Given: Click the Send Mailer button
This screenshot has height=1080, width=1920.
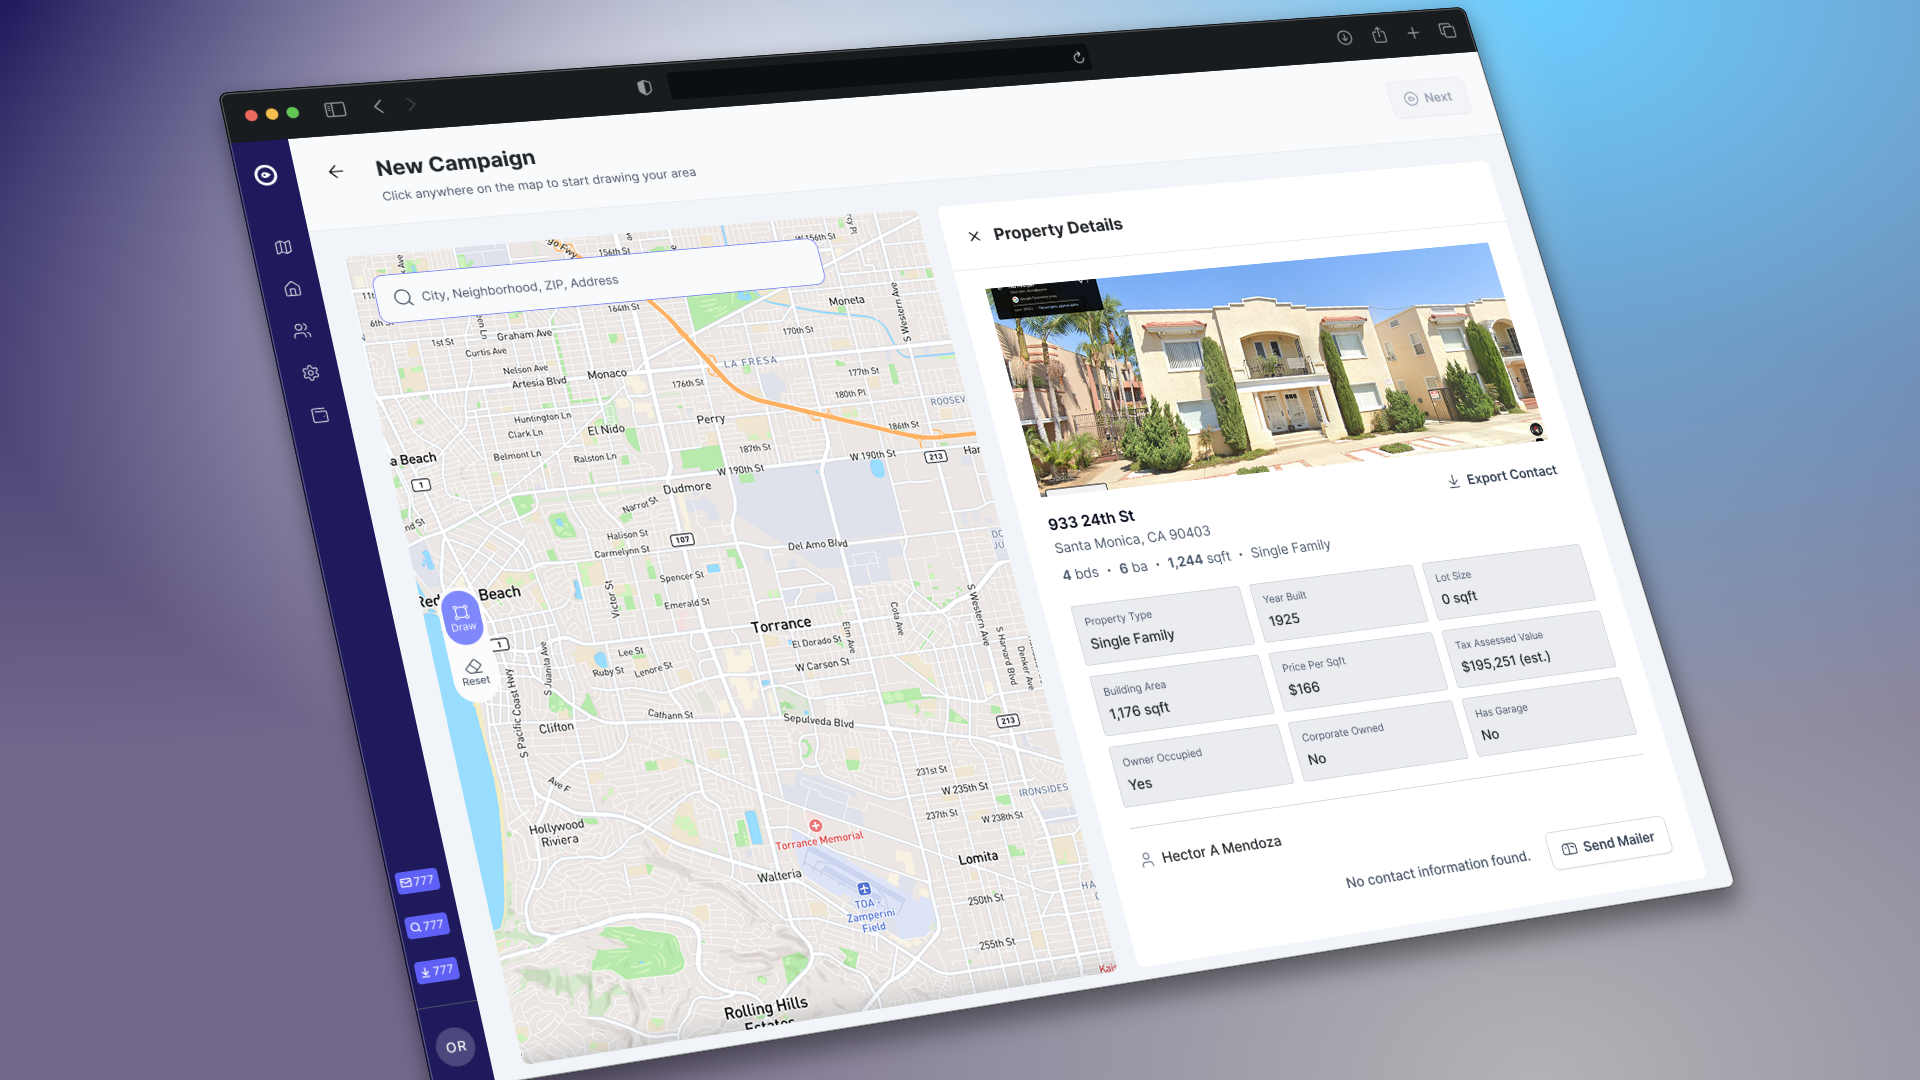Looking at the screenshot, I should point(1609,844).
